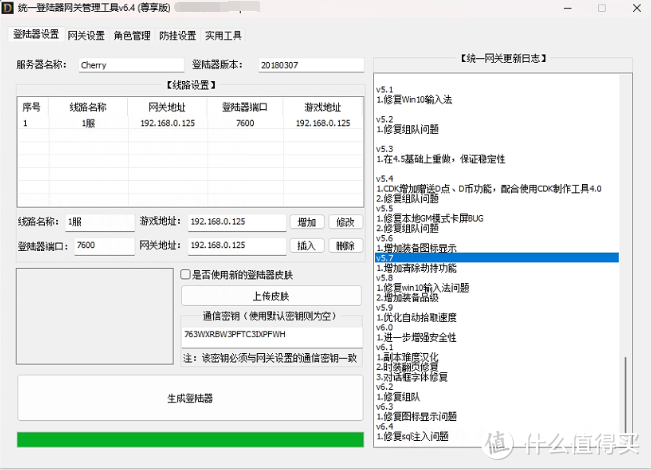Minimize the gateway tool window
The height and width of the screenshot is (470, 651).
(568, 8)
